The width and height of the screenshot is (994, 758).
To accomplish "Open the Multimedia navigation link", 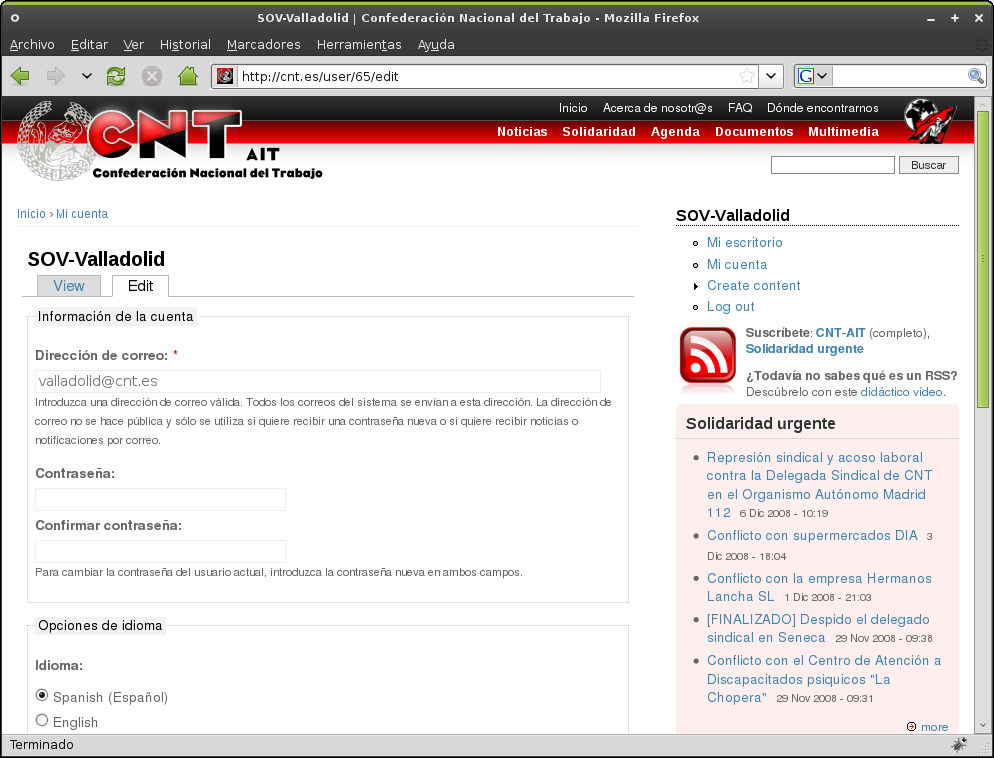I will 844,132.
